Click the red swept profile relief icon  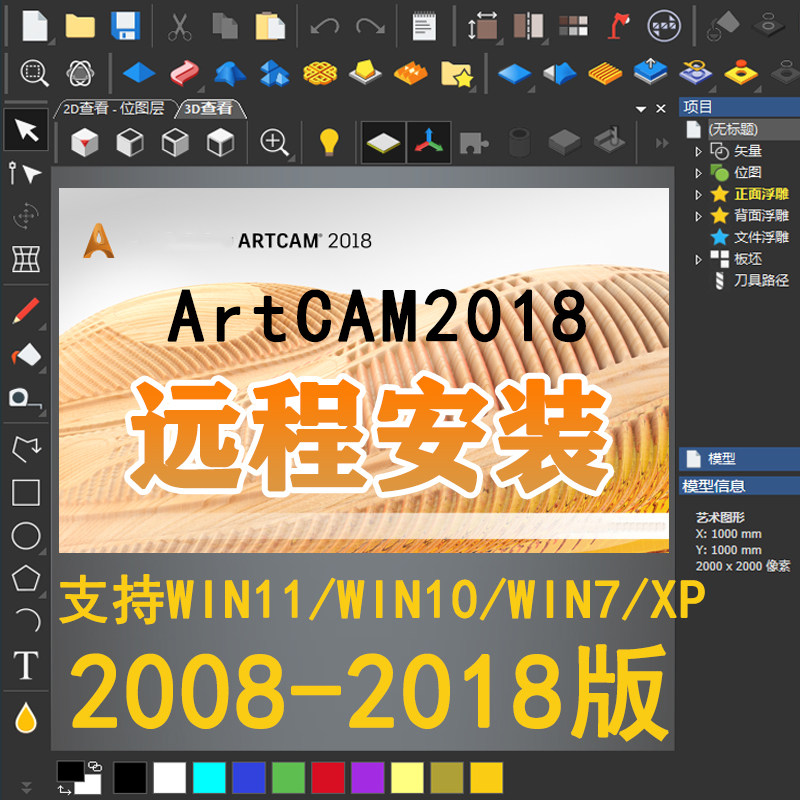(x=185, y=73)
